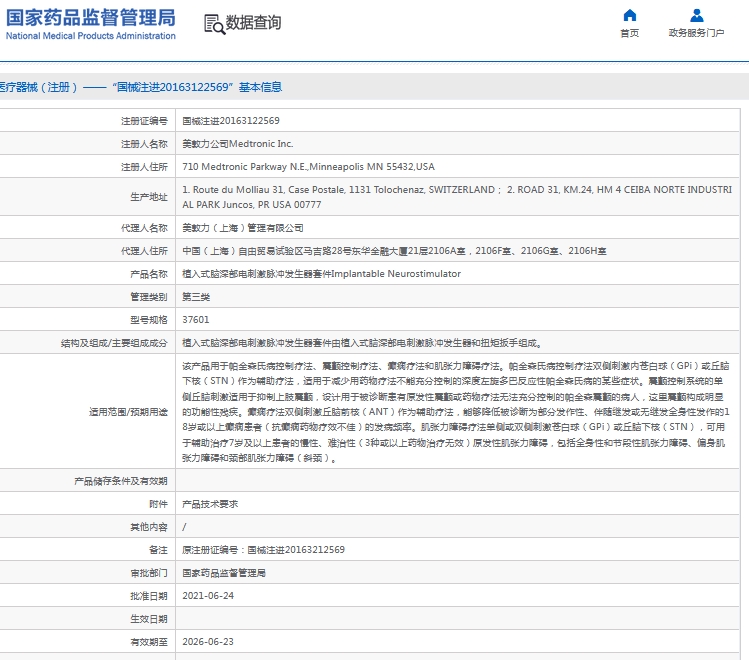Click the management category value 第三类
This screenshot has height=660, width=749.
[x=196, y=296]
